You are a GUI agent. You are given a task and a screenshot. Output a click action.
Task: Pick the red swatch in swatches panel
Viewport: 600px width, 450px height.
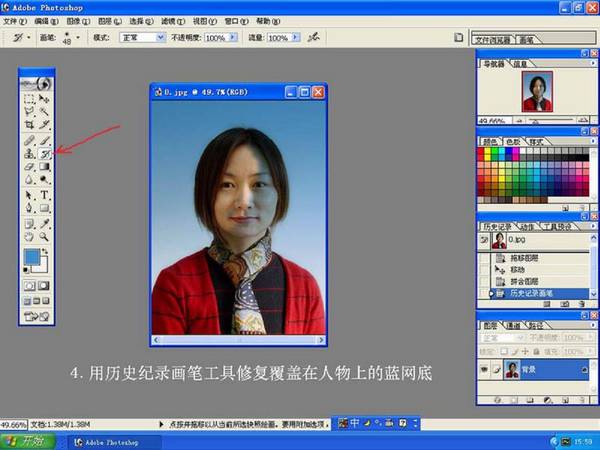coord(481,152)
